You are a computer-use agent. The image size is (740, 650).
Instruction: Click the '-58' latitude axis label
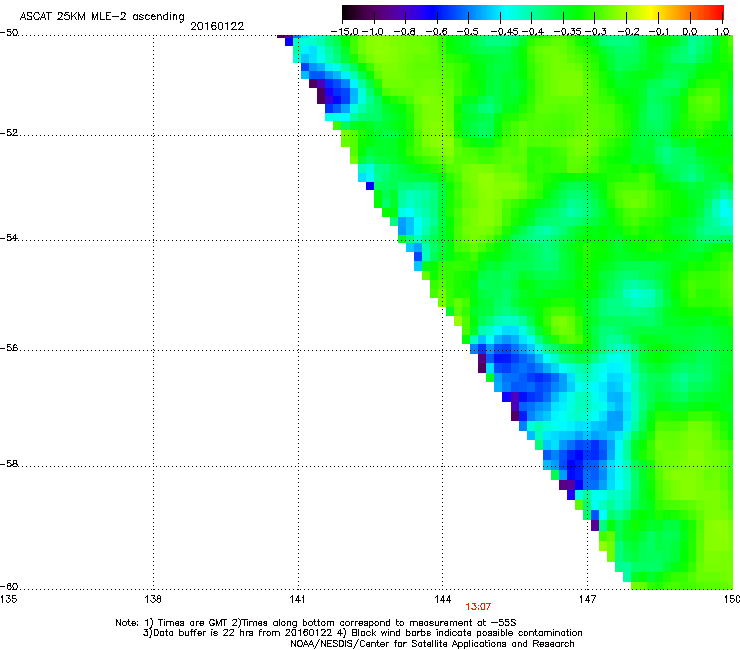tap(9, 464)
